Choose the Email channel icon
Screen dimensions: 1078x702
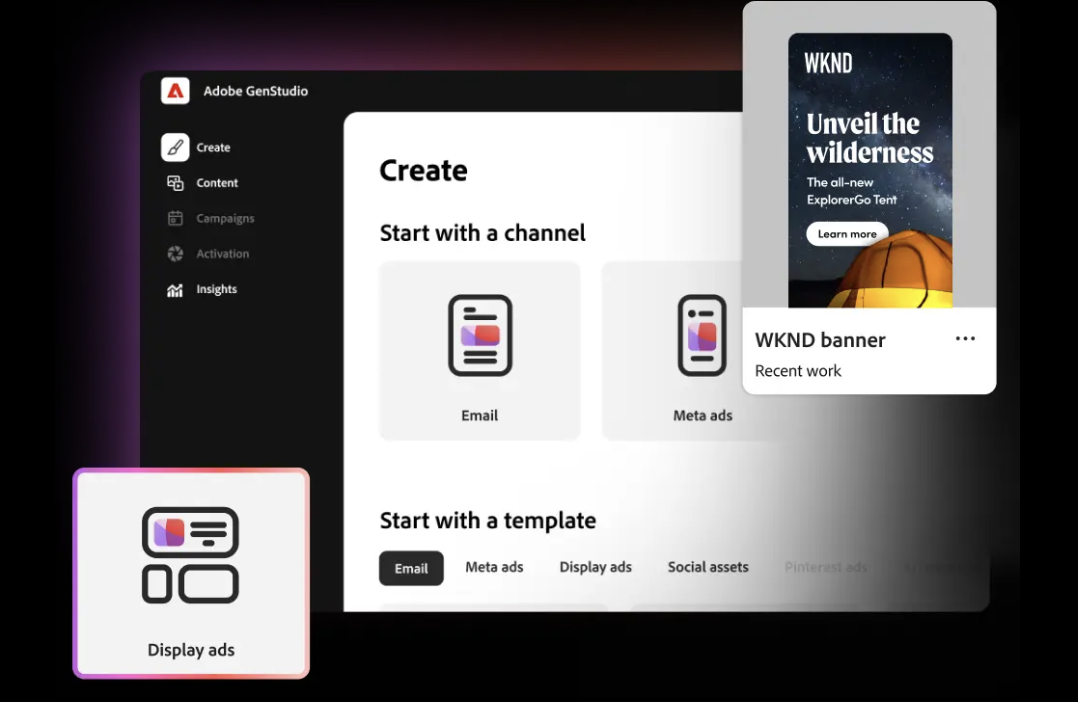pos(480,335)
